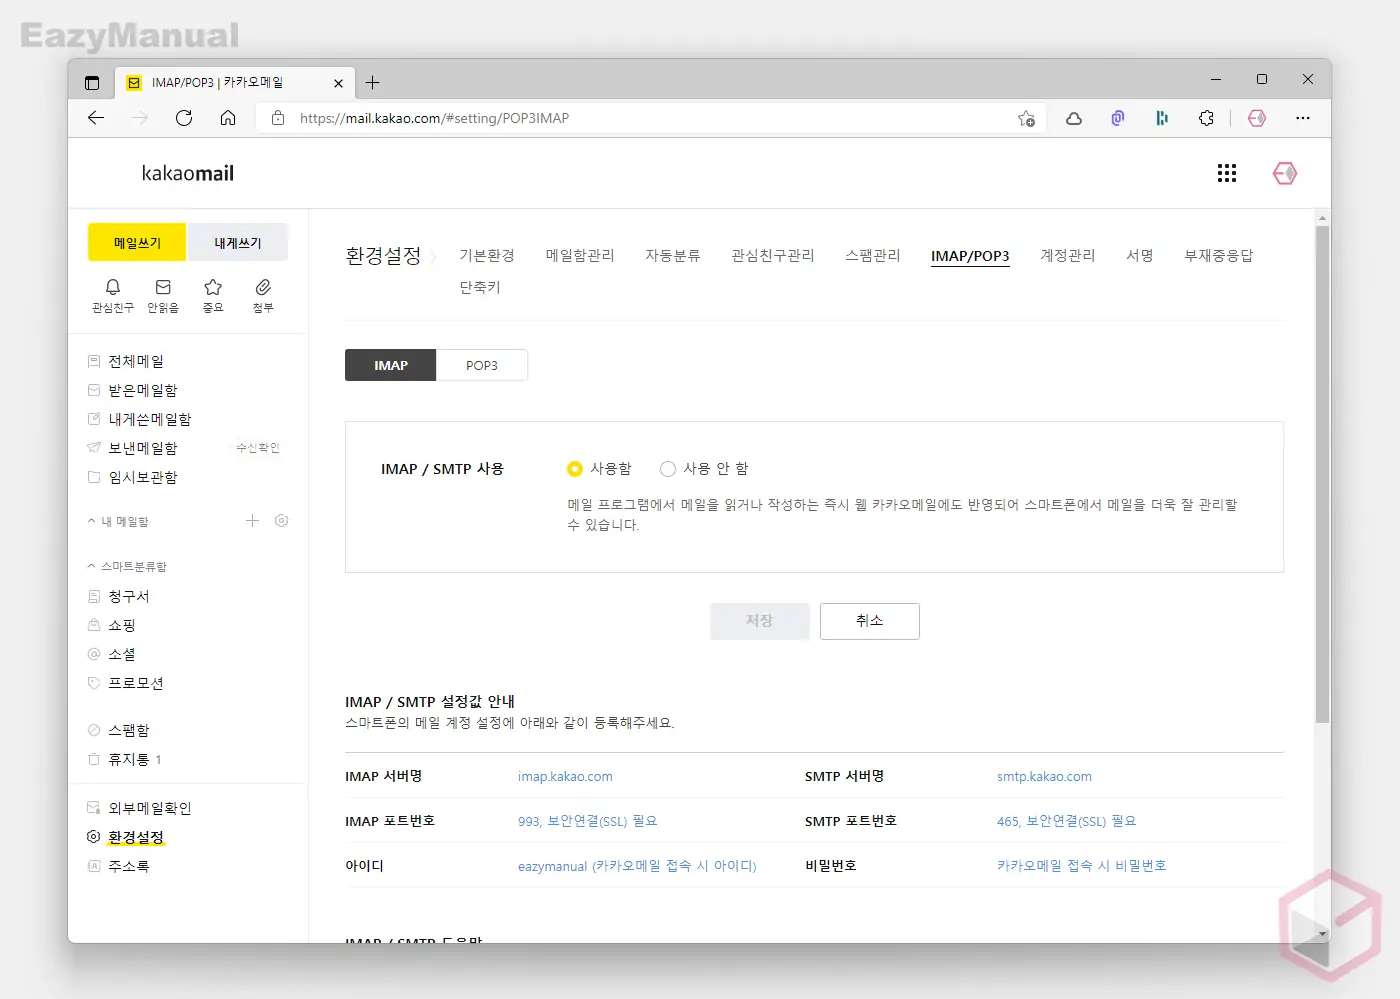1400x999 pixels.
Task: Switch to the POP3 tab
Action: click(x=482, y=365)
